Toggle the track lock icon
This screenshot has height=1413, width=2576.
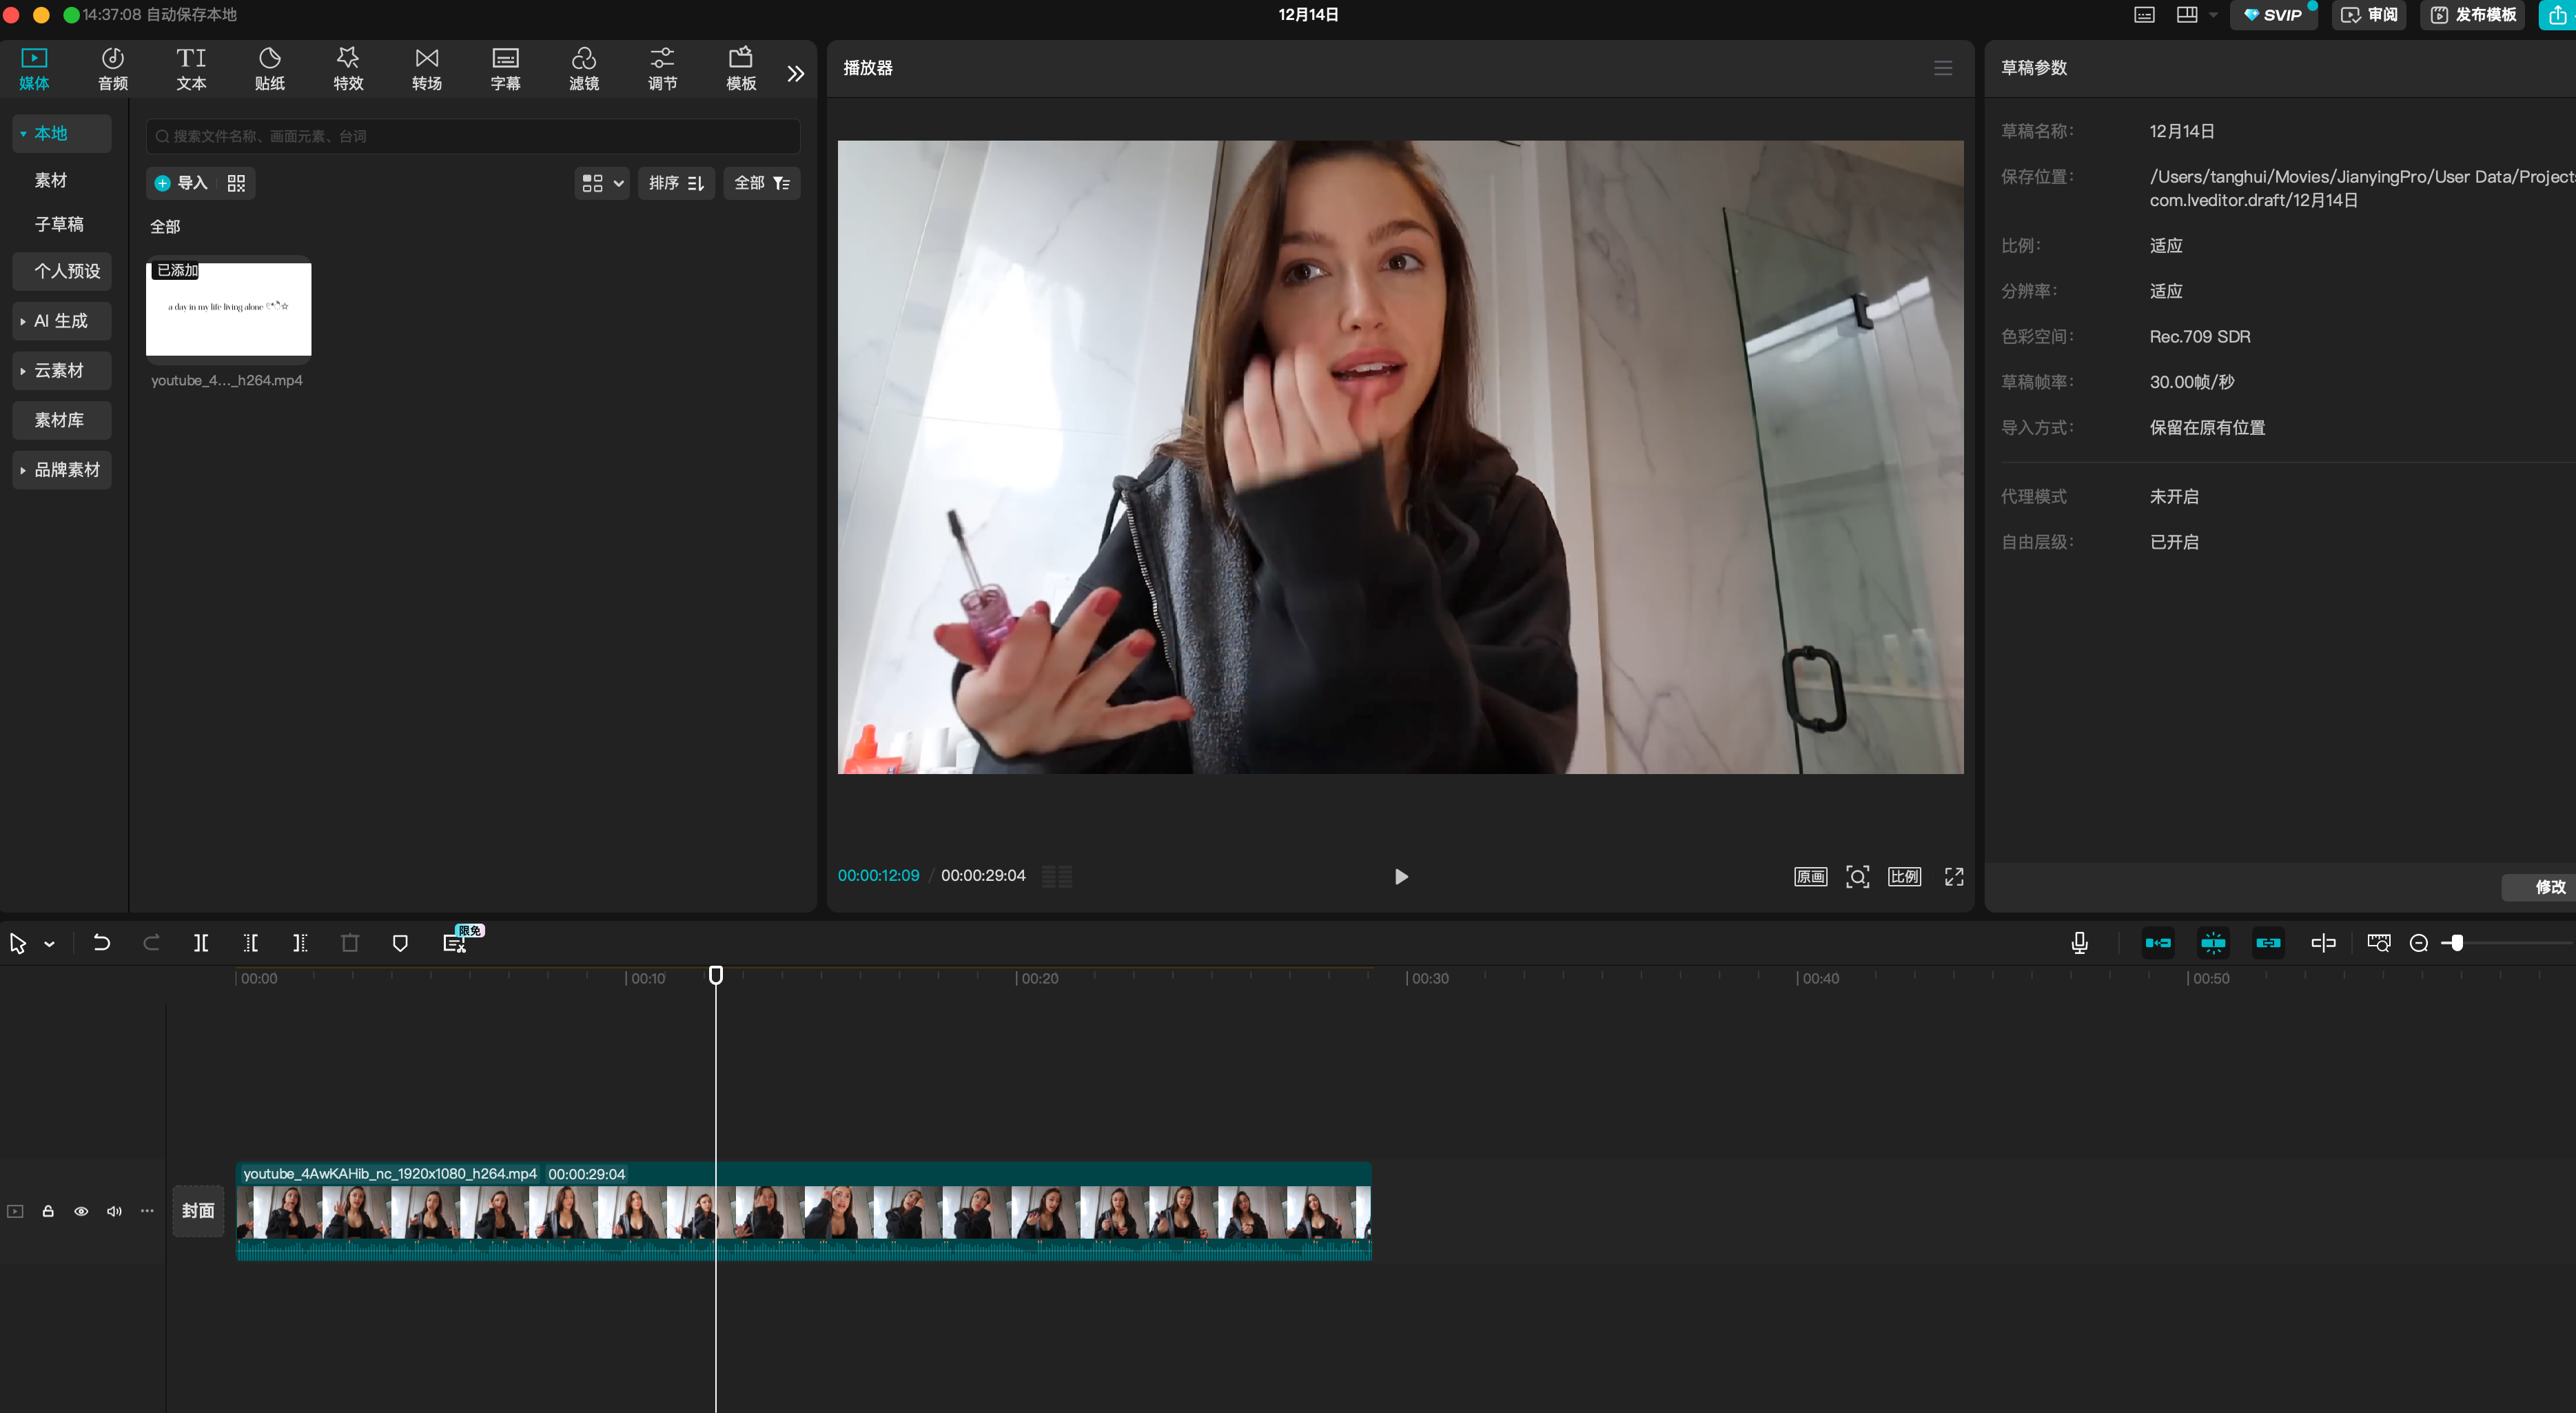pos(47,1211)
